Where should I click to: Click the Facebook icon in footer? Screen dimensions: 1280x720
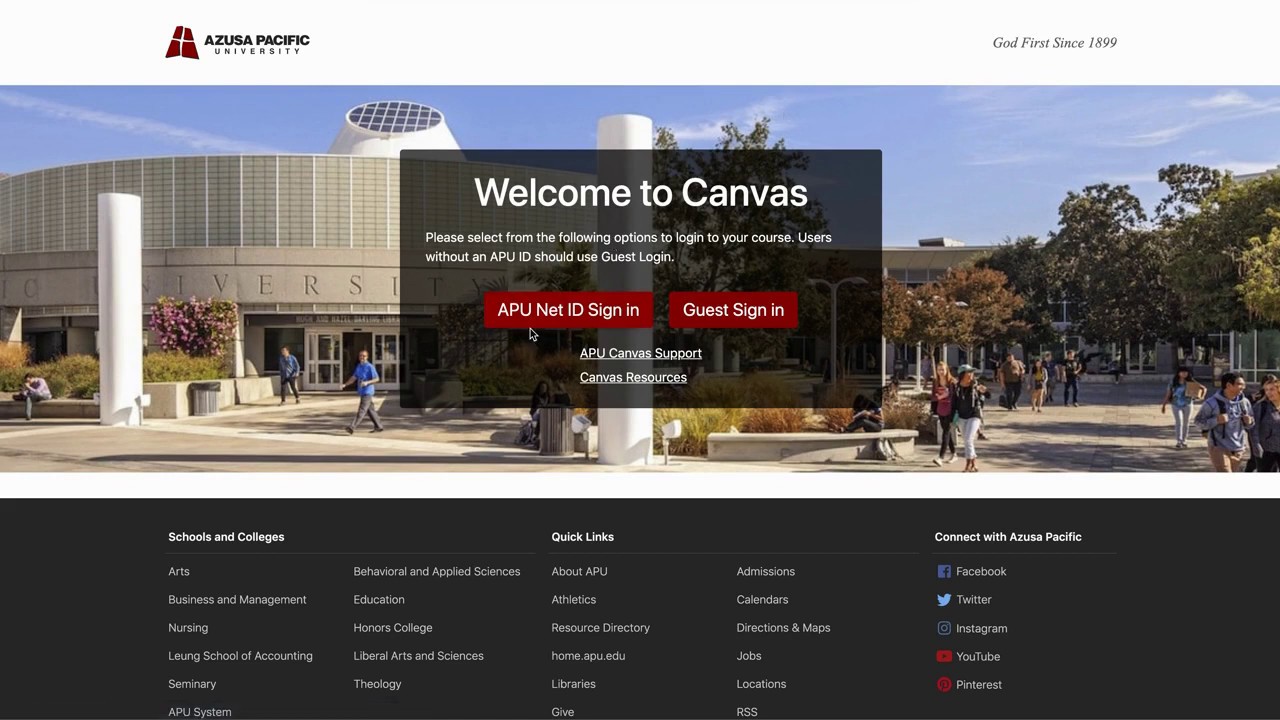pos(944,571)
